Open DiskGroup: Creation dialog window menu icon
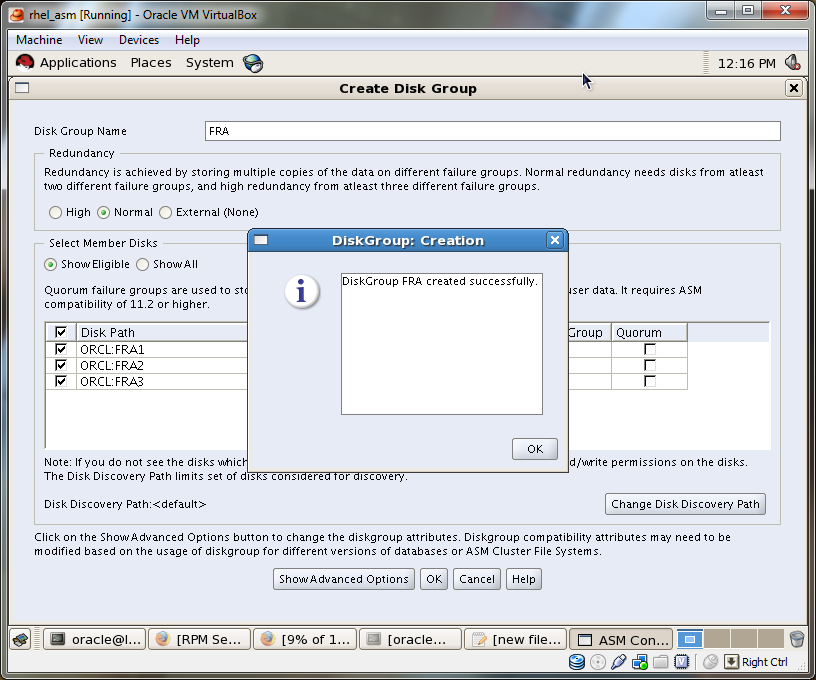This screenshot has width=816, height=680. point(261,240)
